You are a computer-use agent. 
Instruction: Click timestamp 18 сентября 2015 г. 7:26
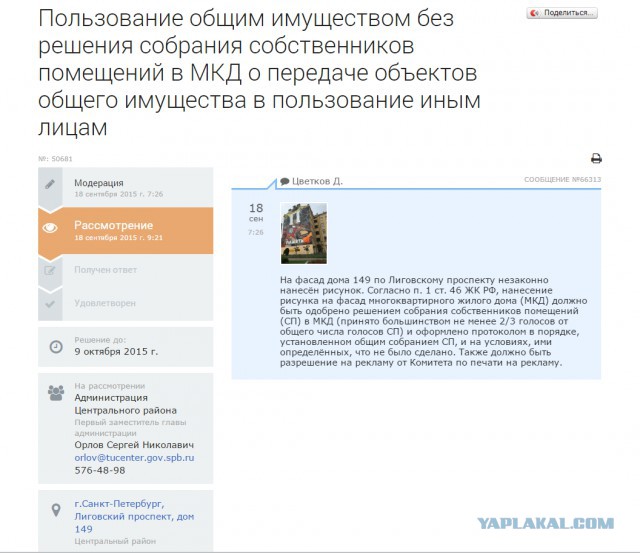click(118, 194)
